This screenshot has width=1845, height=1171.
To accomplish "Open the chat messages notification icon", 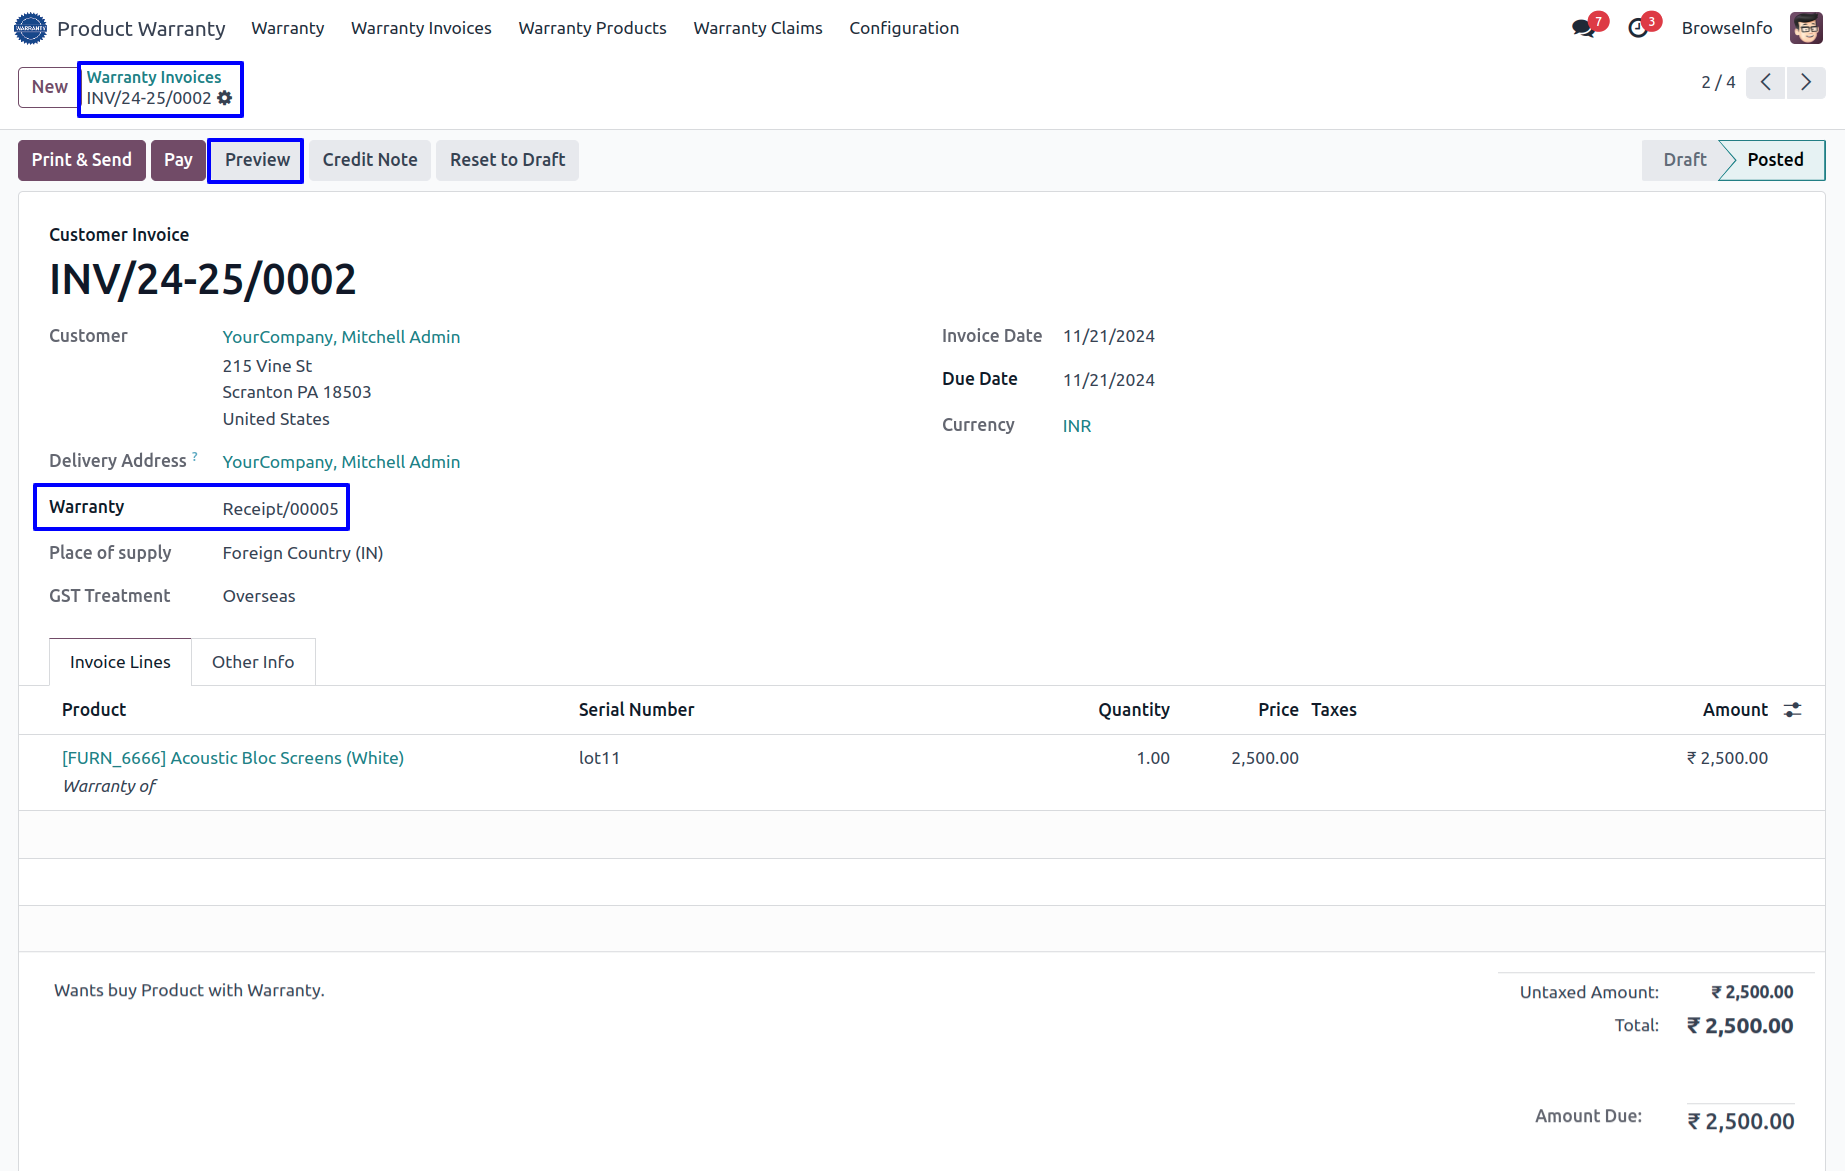I will [x=1583, y=28].
